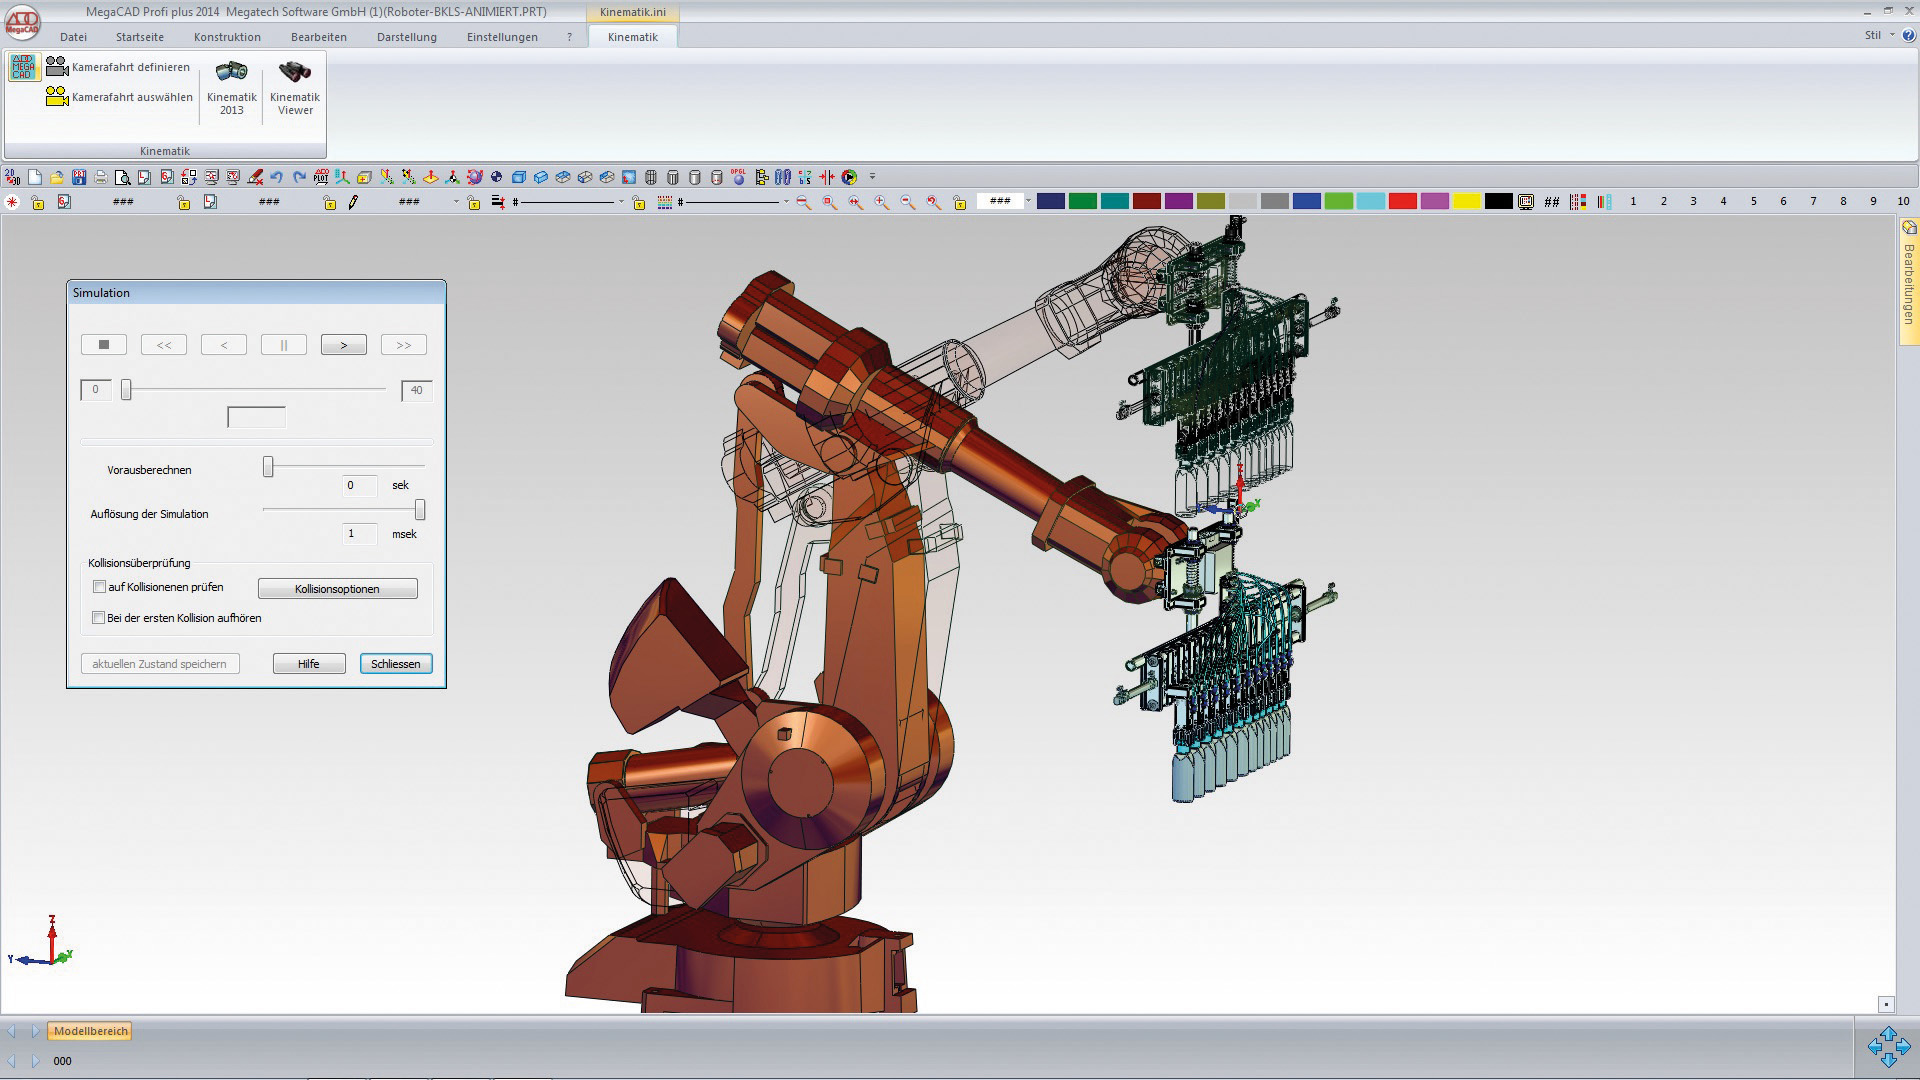The image size is (1920, 1080).
Task: Click the Kollisionsoptionen button
Action: (x=337, y=589)
